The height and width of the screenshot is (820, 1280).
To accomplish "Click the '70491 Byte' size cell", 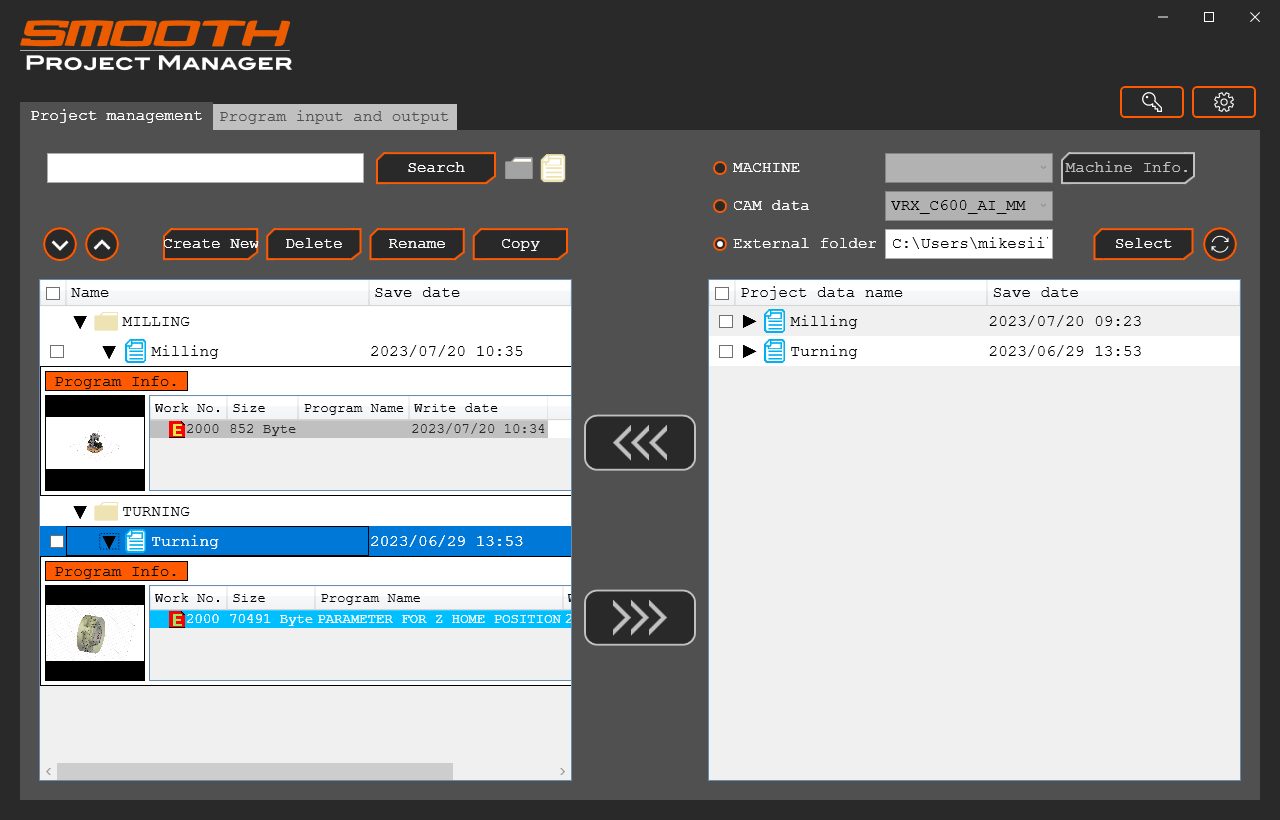I will click(271, 620).
